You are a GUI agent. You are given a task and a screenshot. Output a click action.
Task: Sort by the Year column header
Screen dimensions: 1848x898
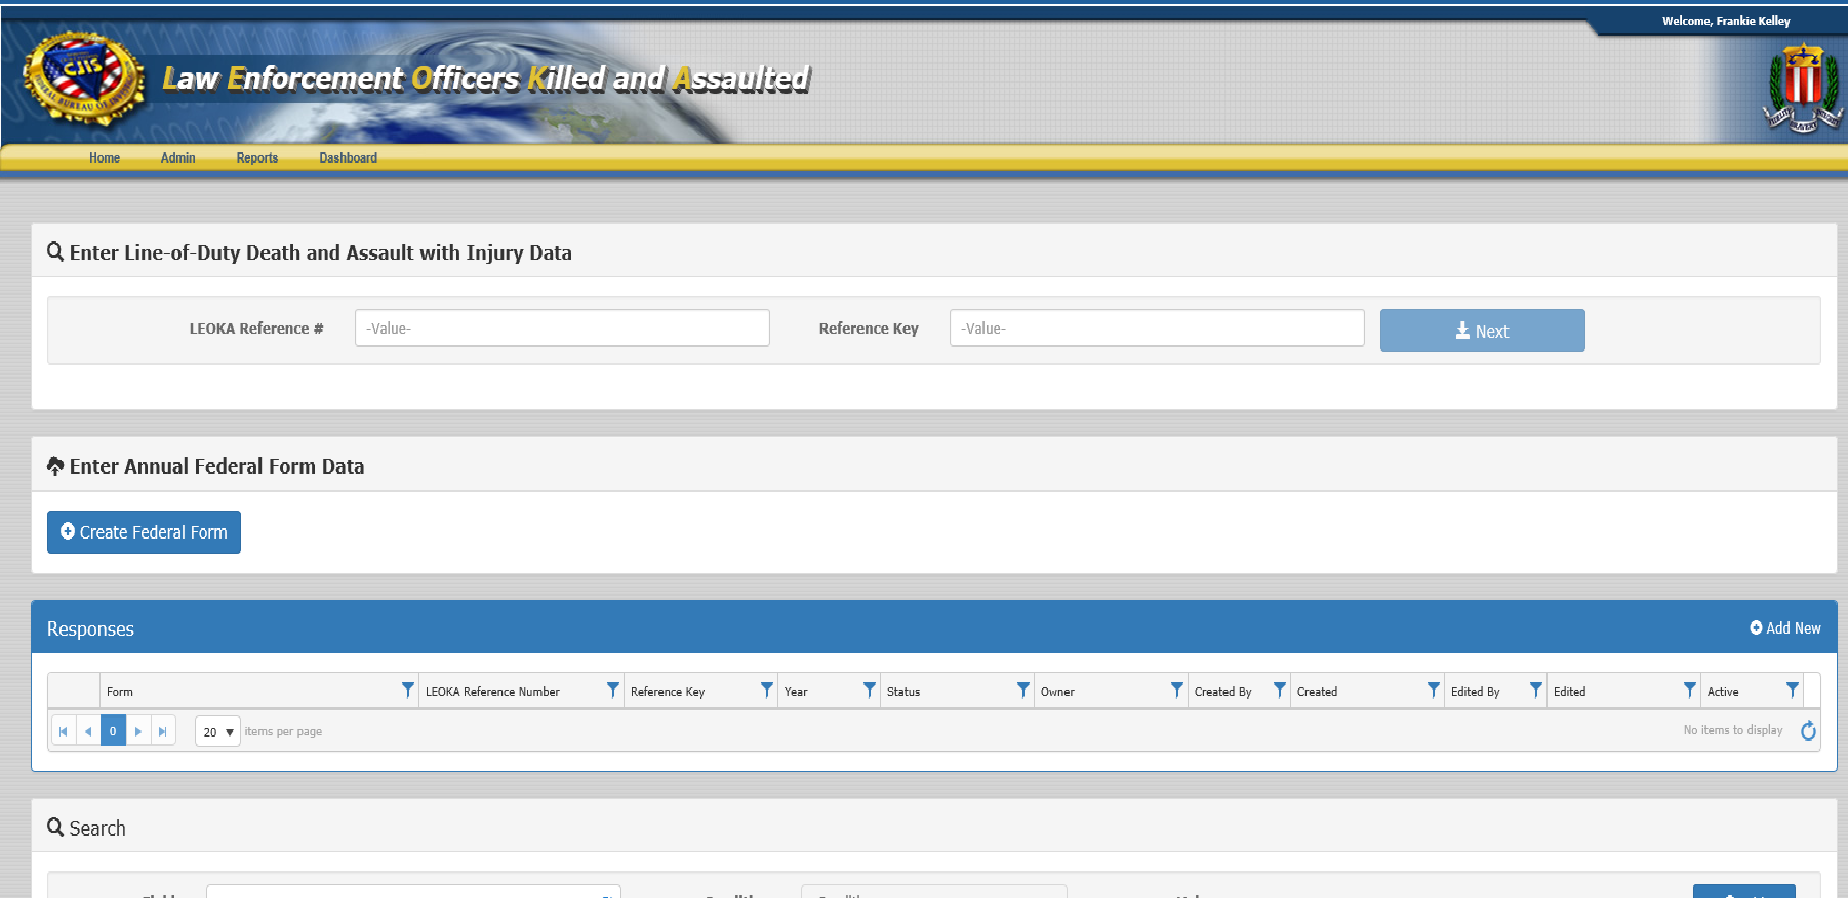(796, 692)
